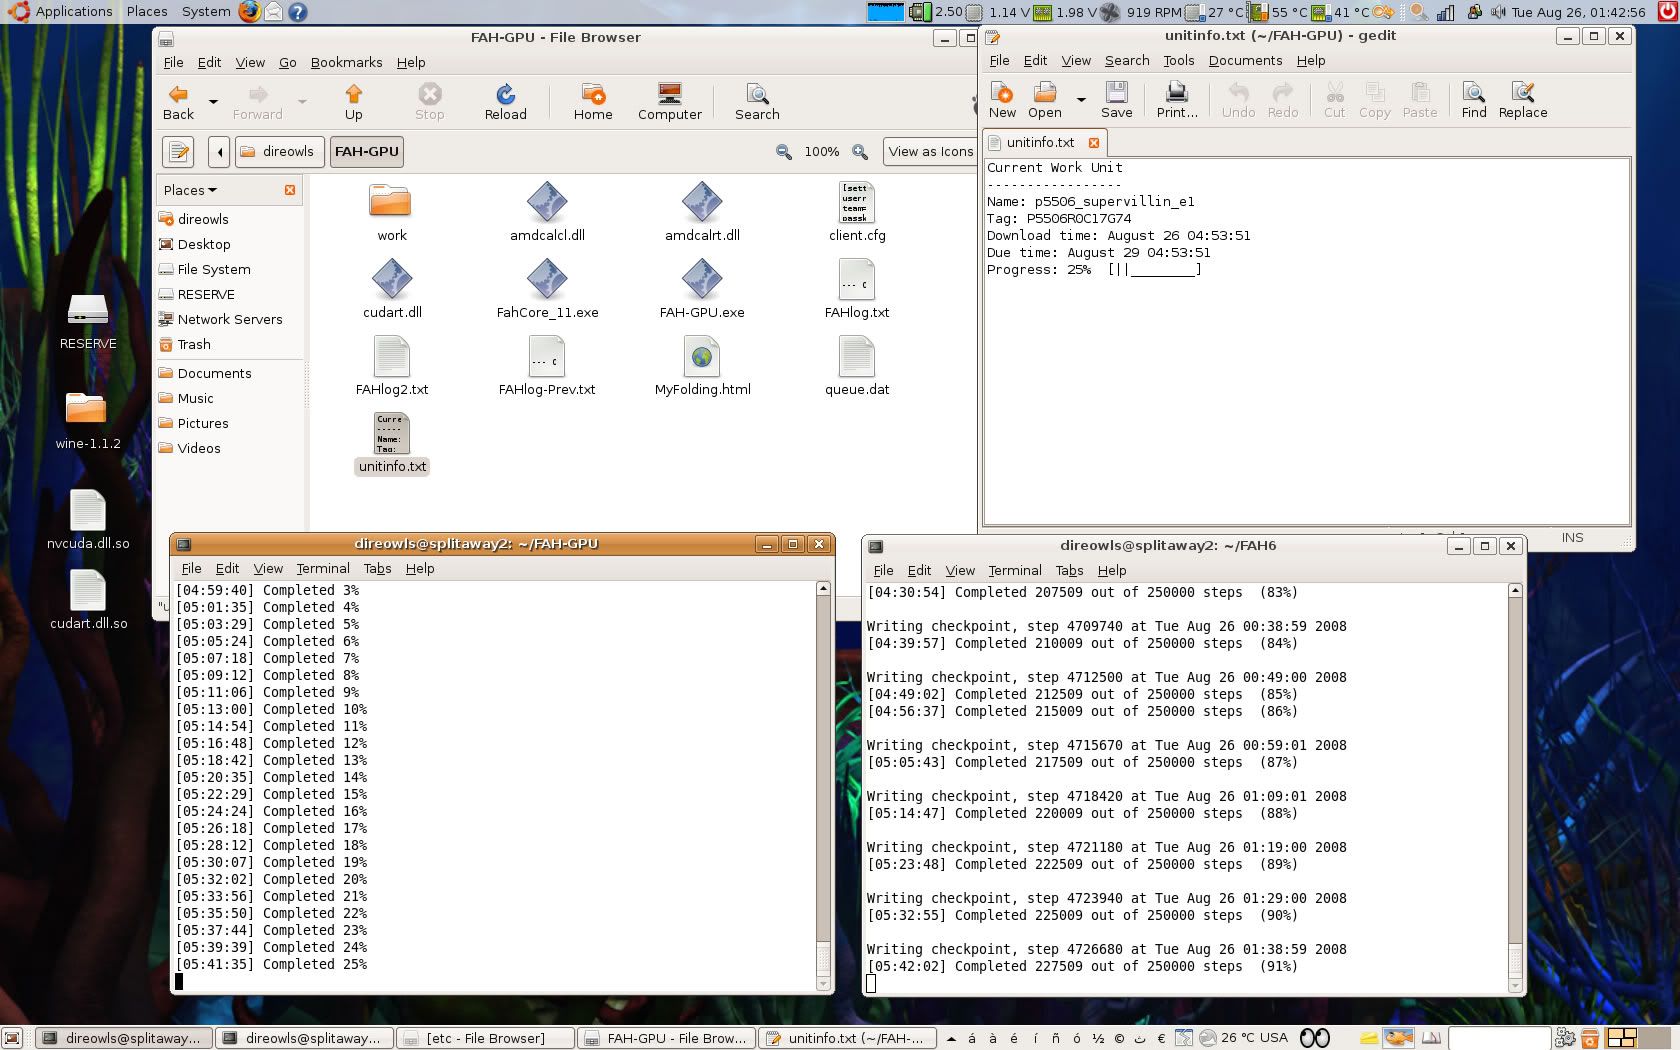Open Terminal menu in FAH-GPU terminal
The height and width of the screenshot is (1050, 1680).
tap(323, 568)
